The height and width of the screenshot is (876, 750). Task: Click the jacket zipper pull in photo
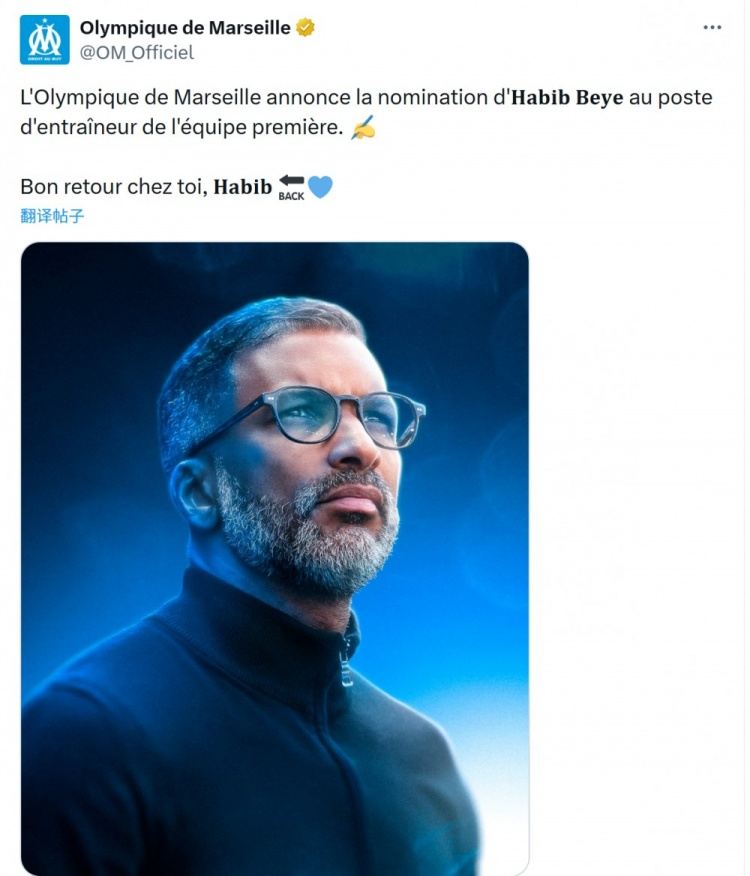pos(346,668)
